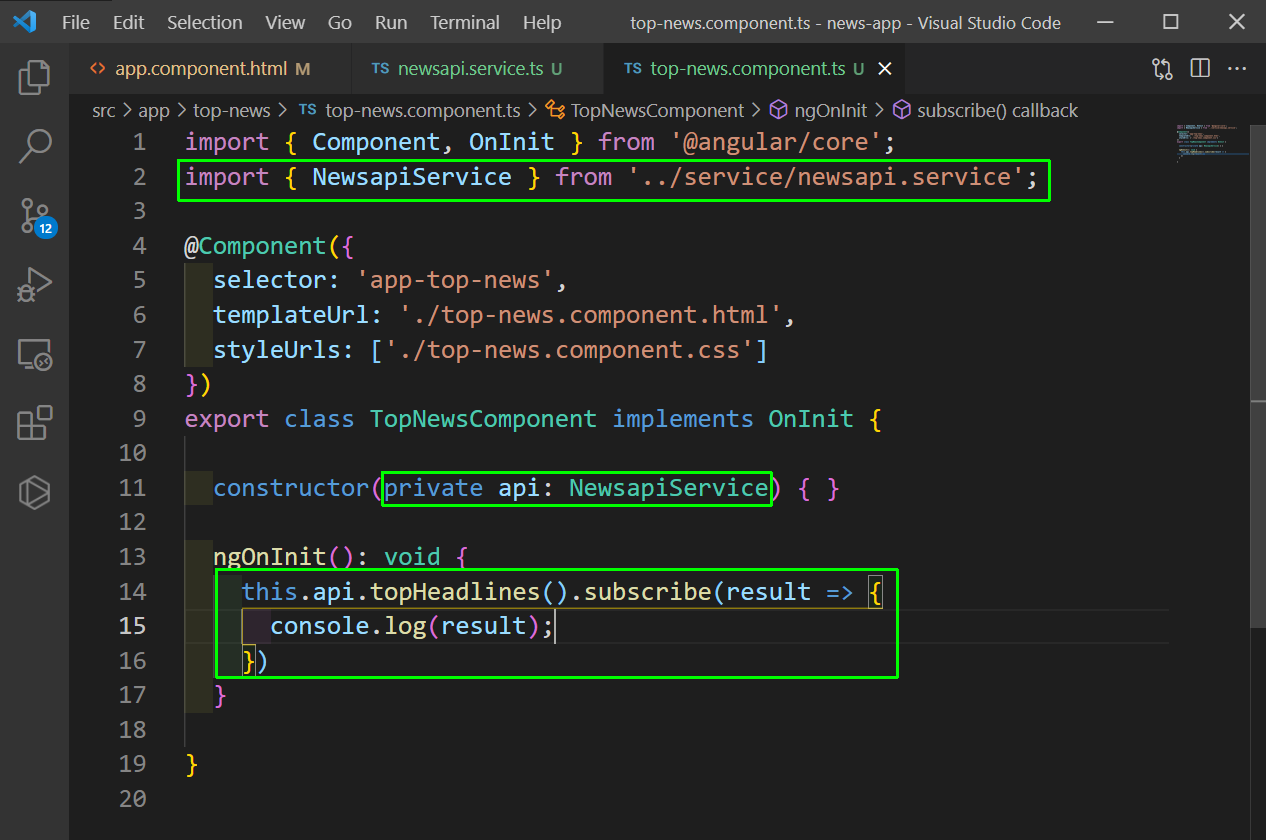Click the 'constructor' keyword on line 11
1266x840 pixels.
pos(291,488)
